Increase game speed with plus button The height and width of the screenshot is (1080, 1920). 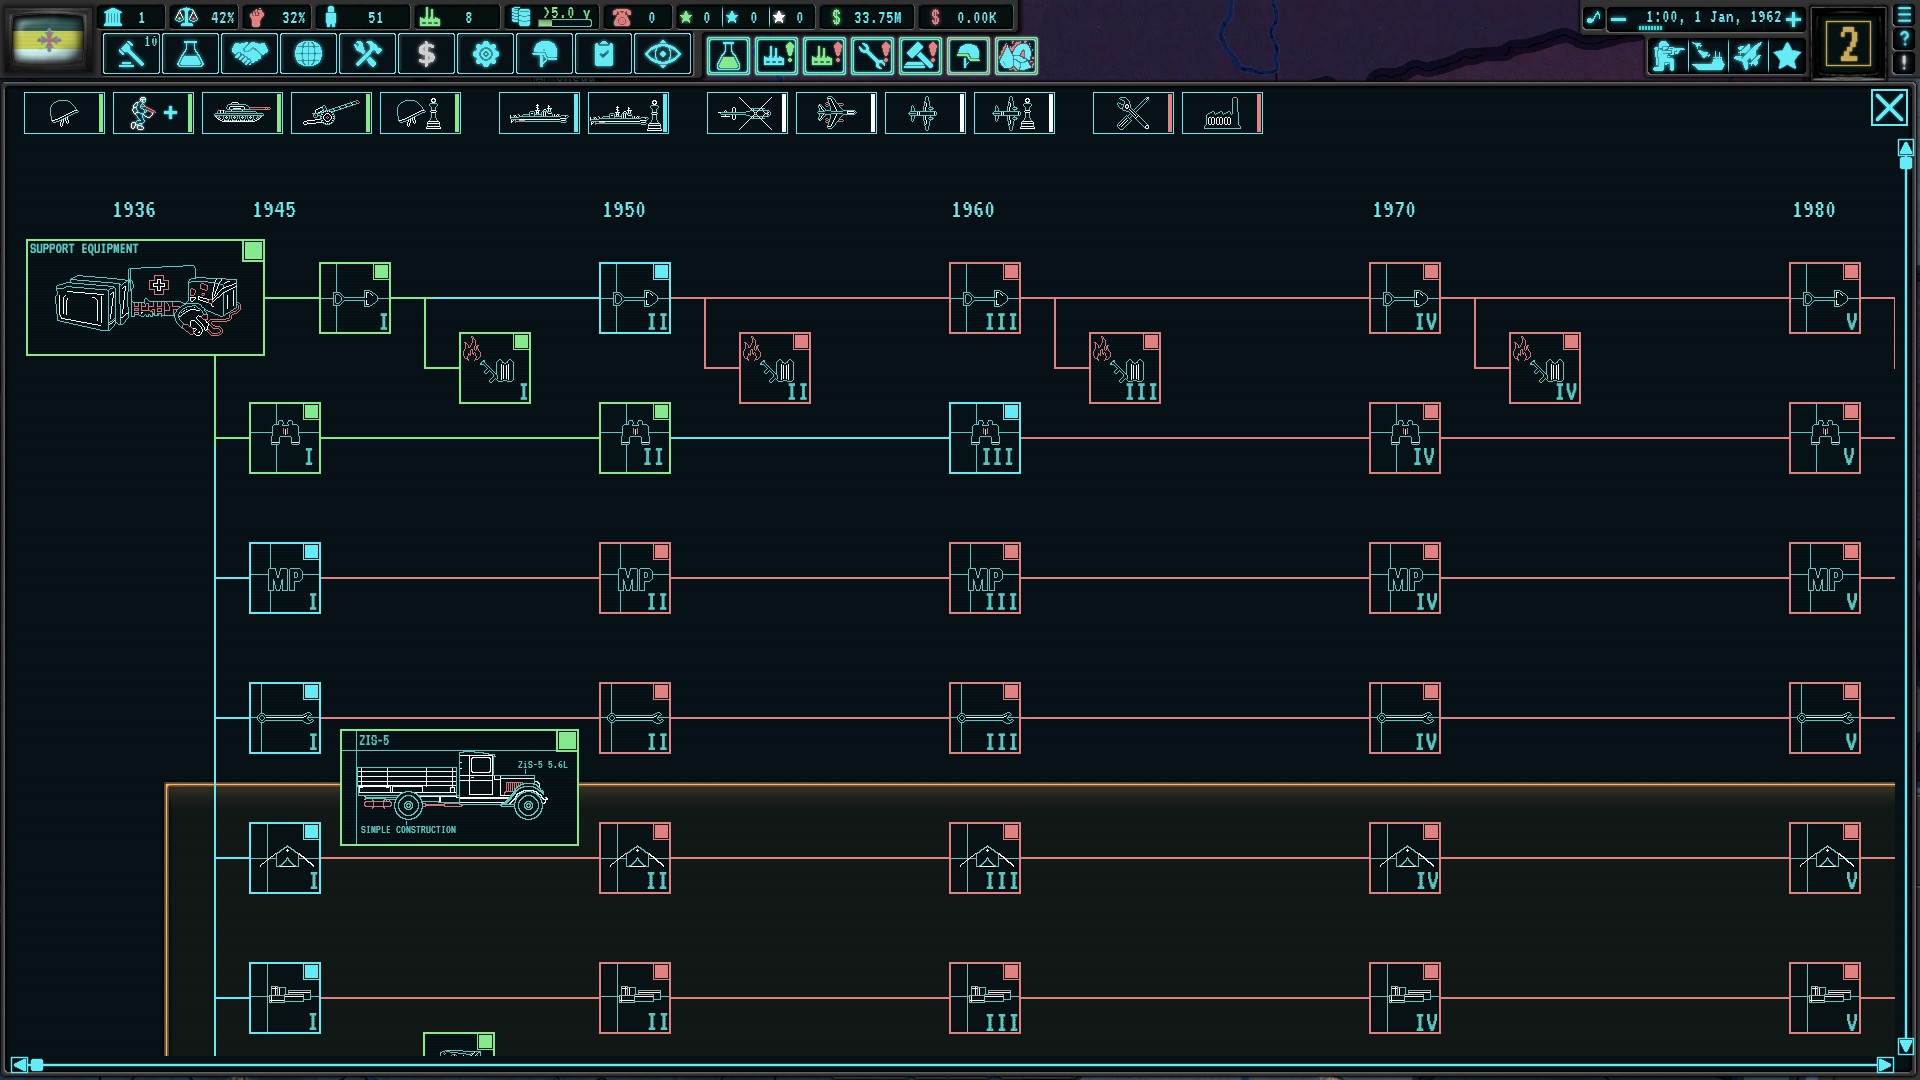coord(1794,19)
